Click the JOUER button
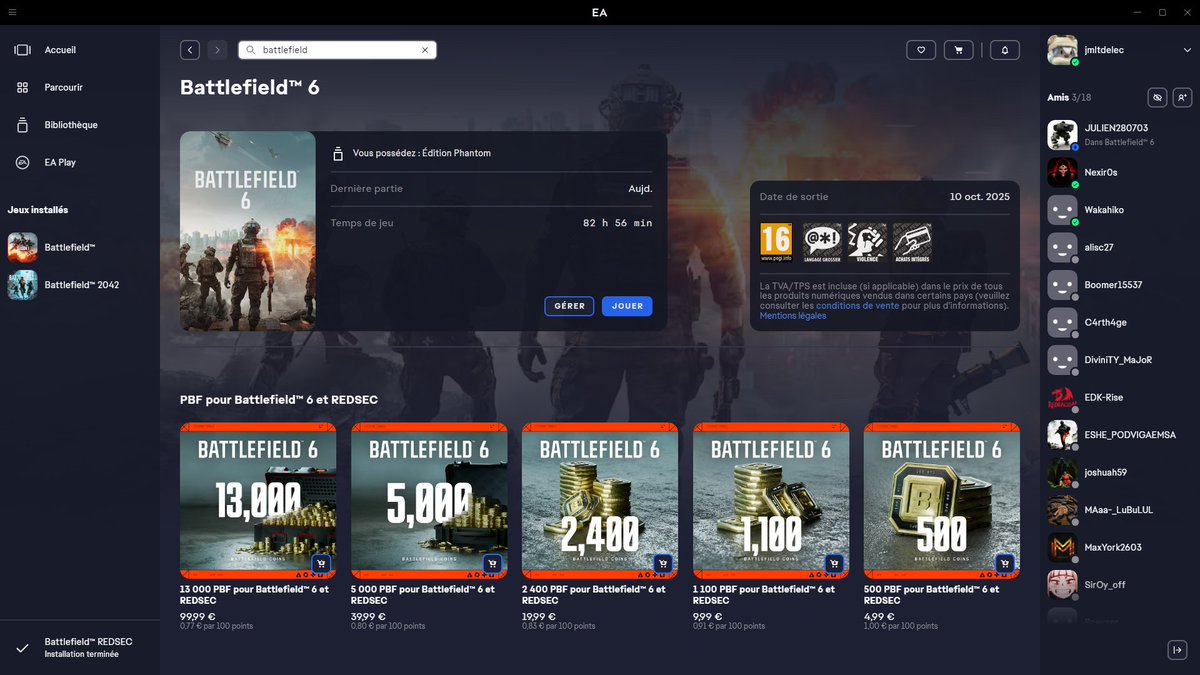1200x675 pixels. pos(627,306)
